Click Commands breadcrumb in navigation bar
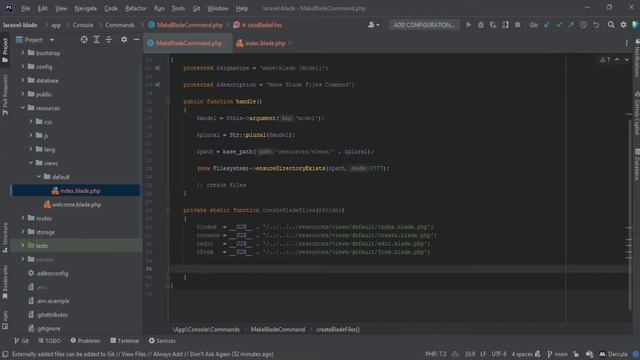Screen dimensions: 640x360 (x=120, y=25)
